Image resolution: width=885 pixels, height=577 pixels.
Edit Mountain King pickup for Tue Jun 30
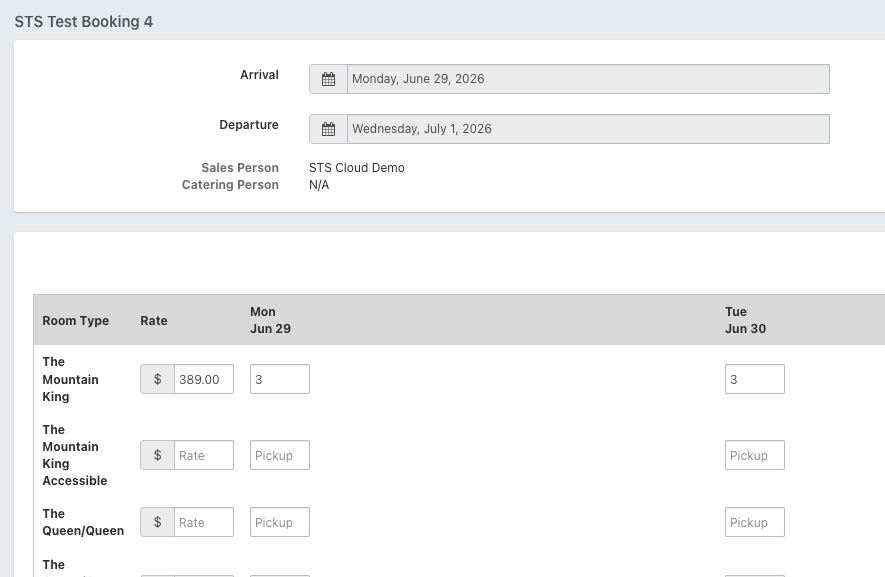point(754,379)
